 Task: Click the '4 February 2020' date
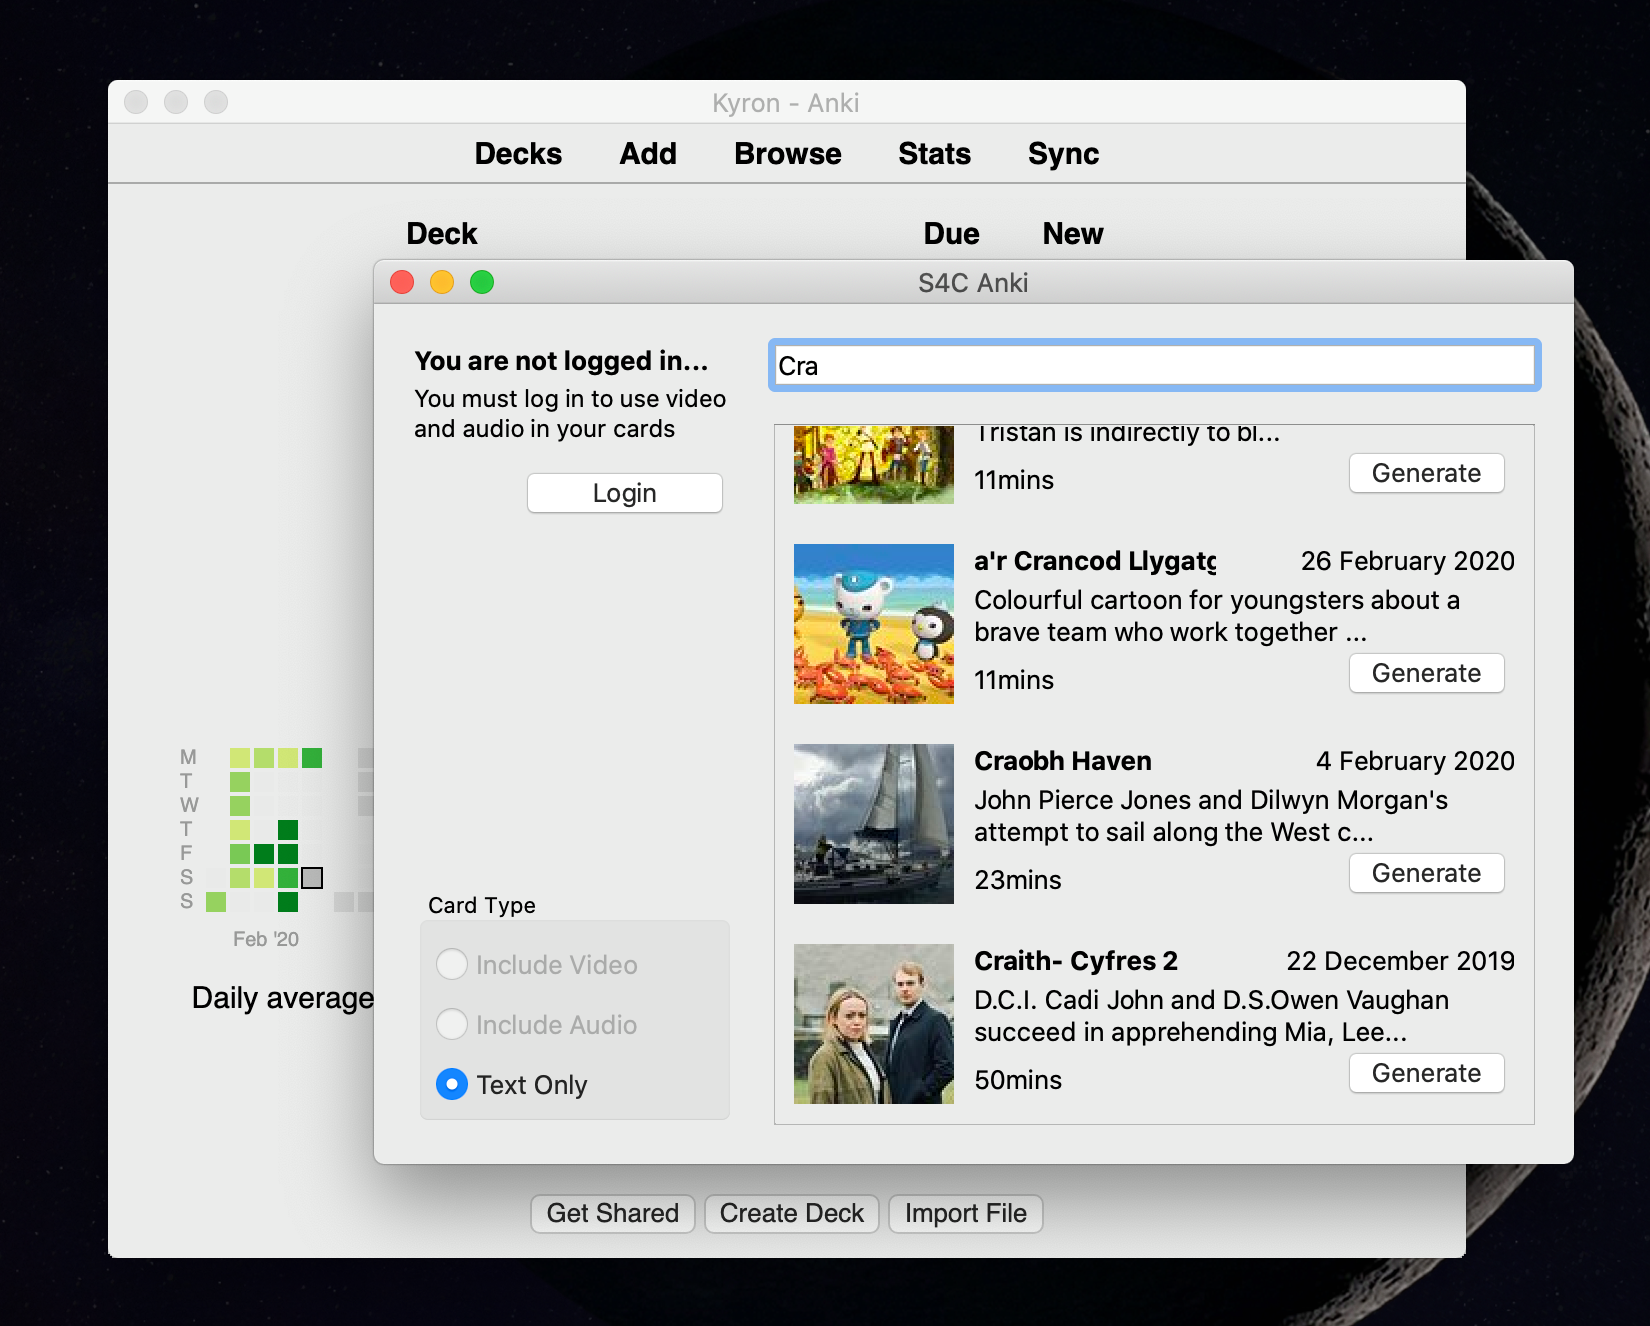1415,761
